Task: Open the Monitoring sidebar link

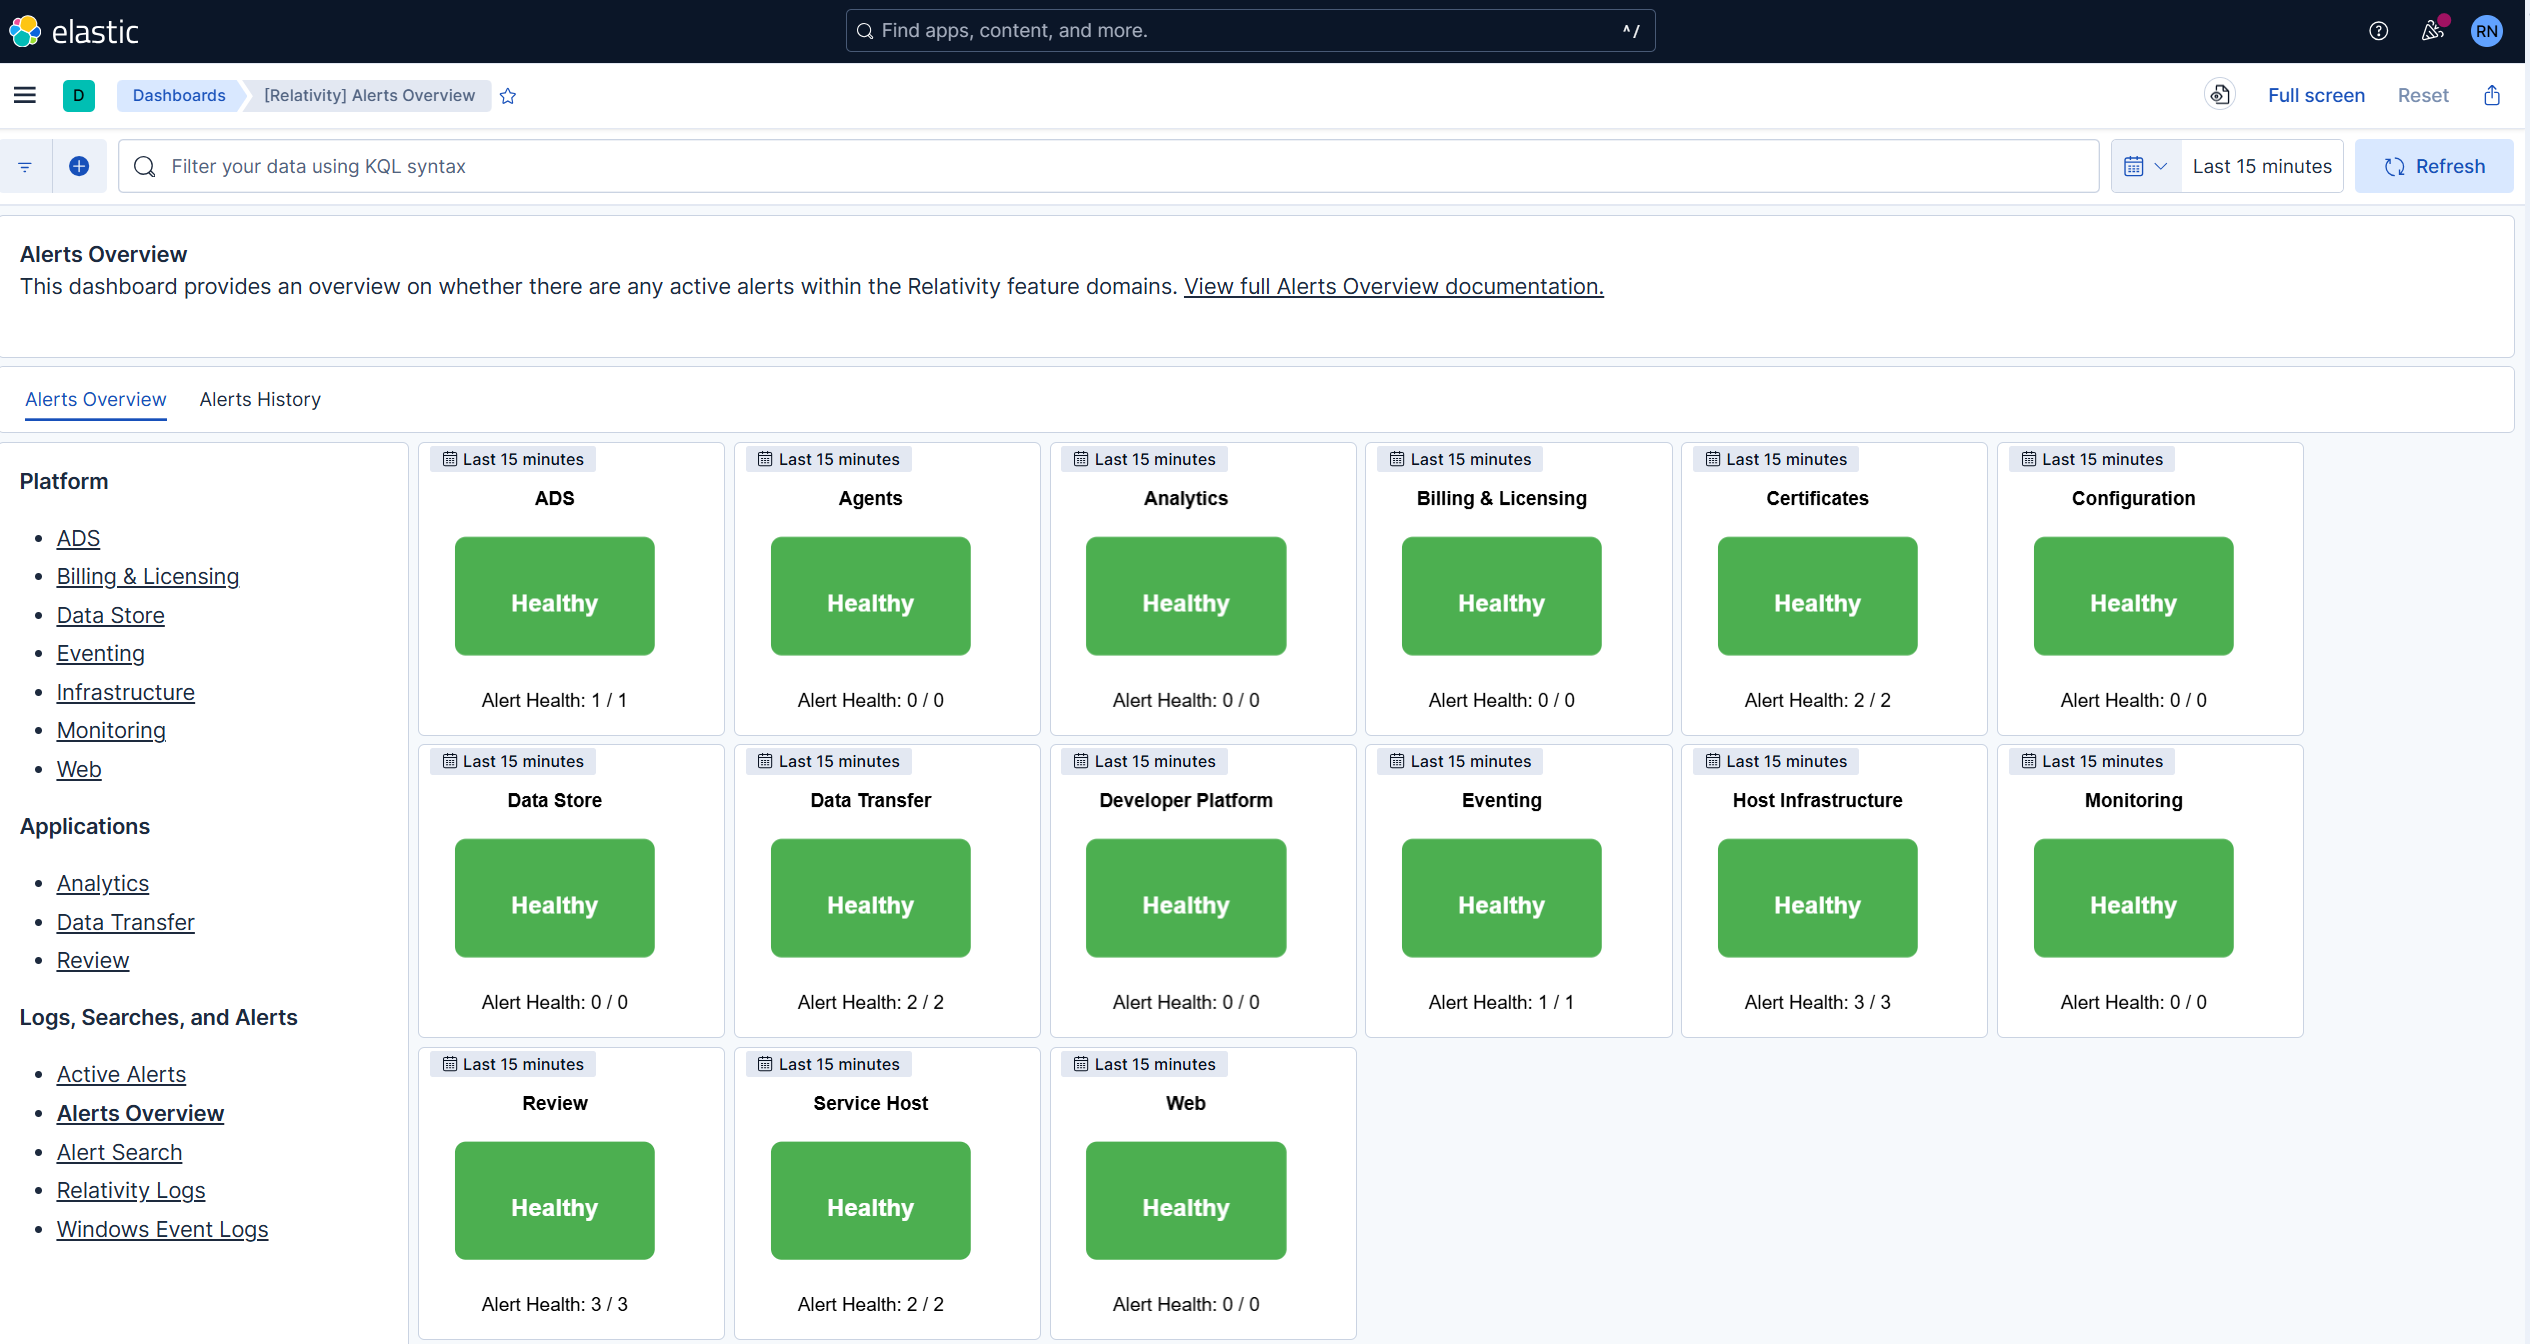Action: coord(111,730)
